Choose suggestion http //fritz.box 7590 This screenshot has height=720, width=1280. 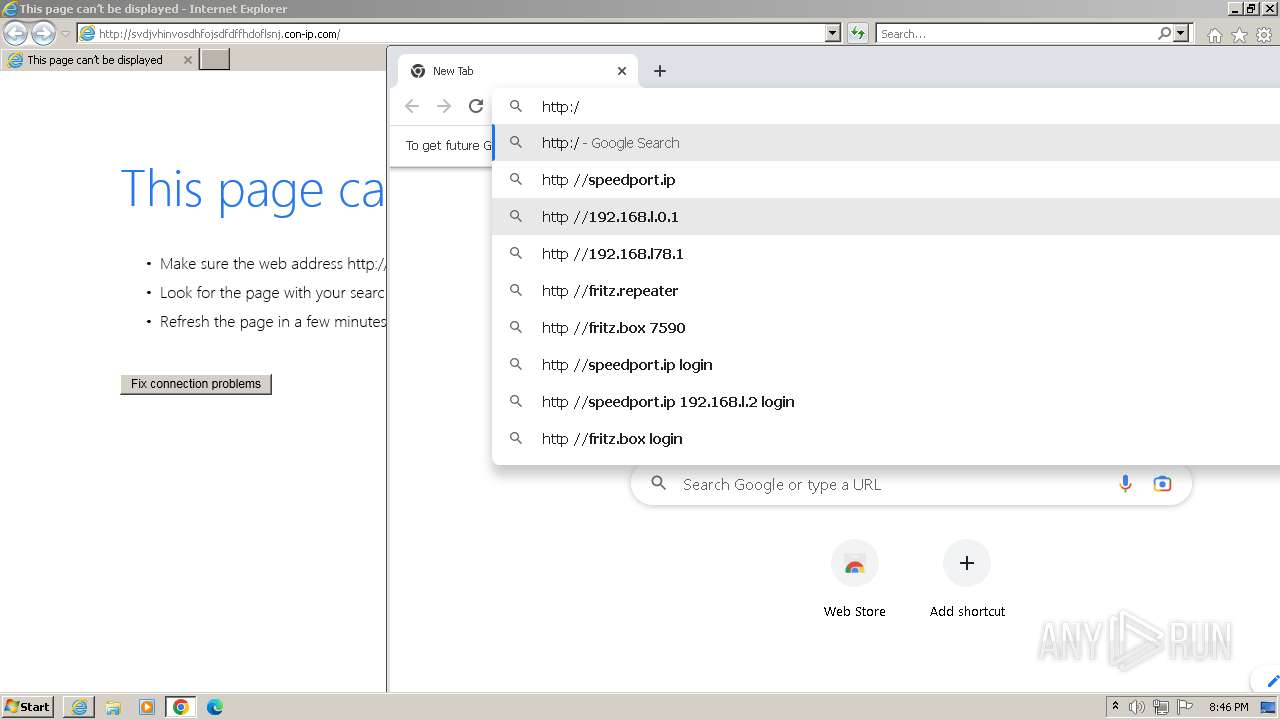886,328
